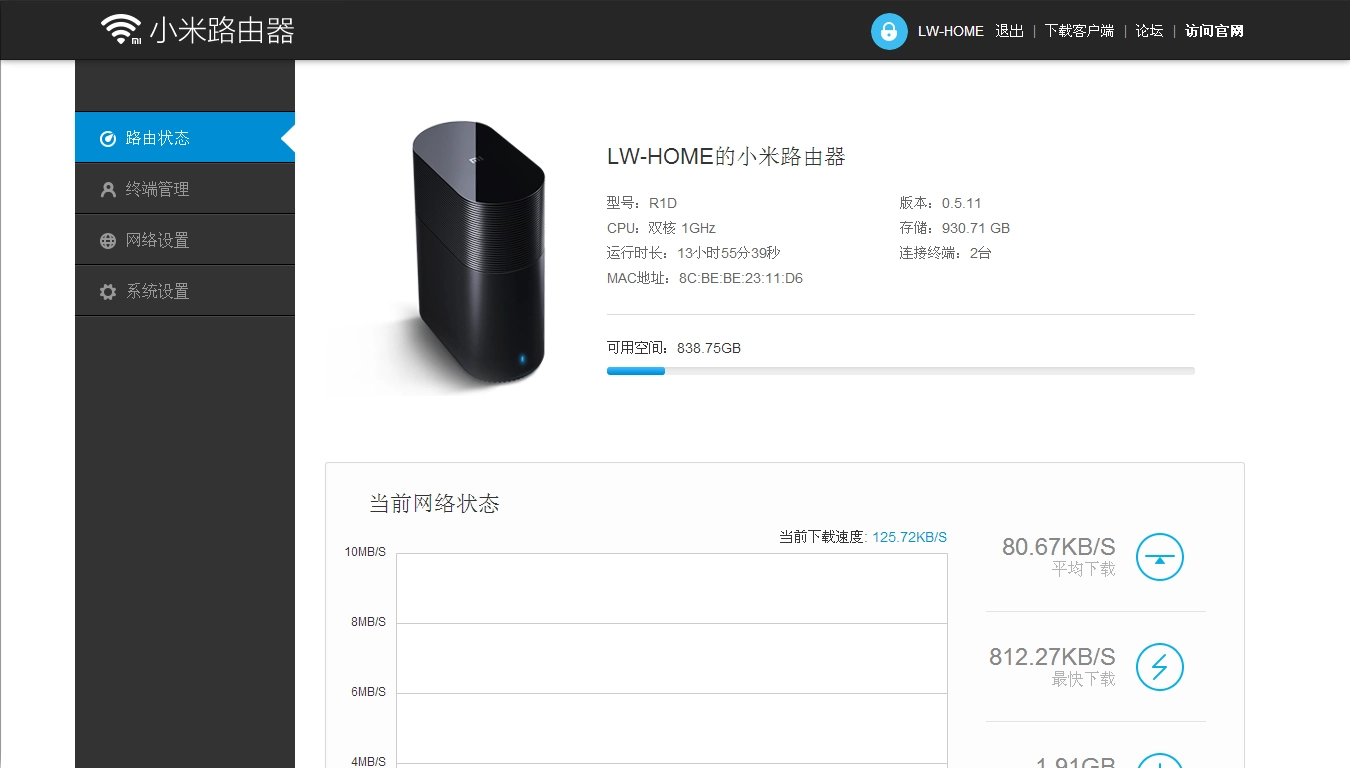The image size is (1350, 768).
Task: Click the 812.27KB/S fastest download value
Action: tap(1052, 657)
